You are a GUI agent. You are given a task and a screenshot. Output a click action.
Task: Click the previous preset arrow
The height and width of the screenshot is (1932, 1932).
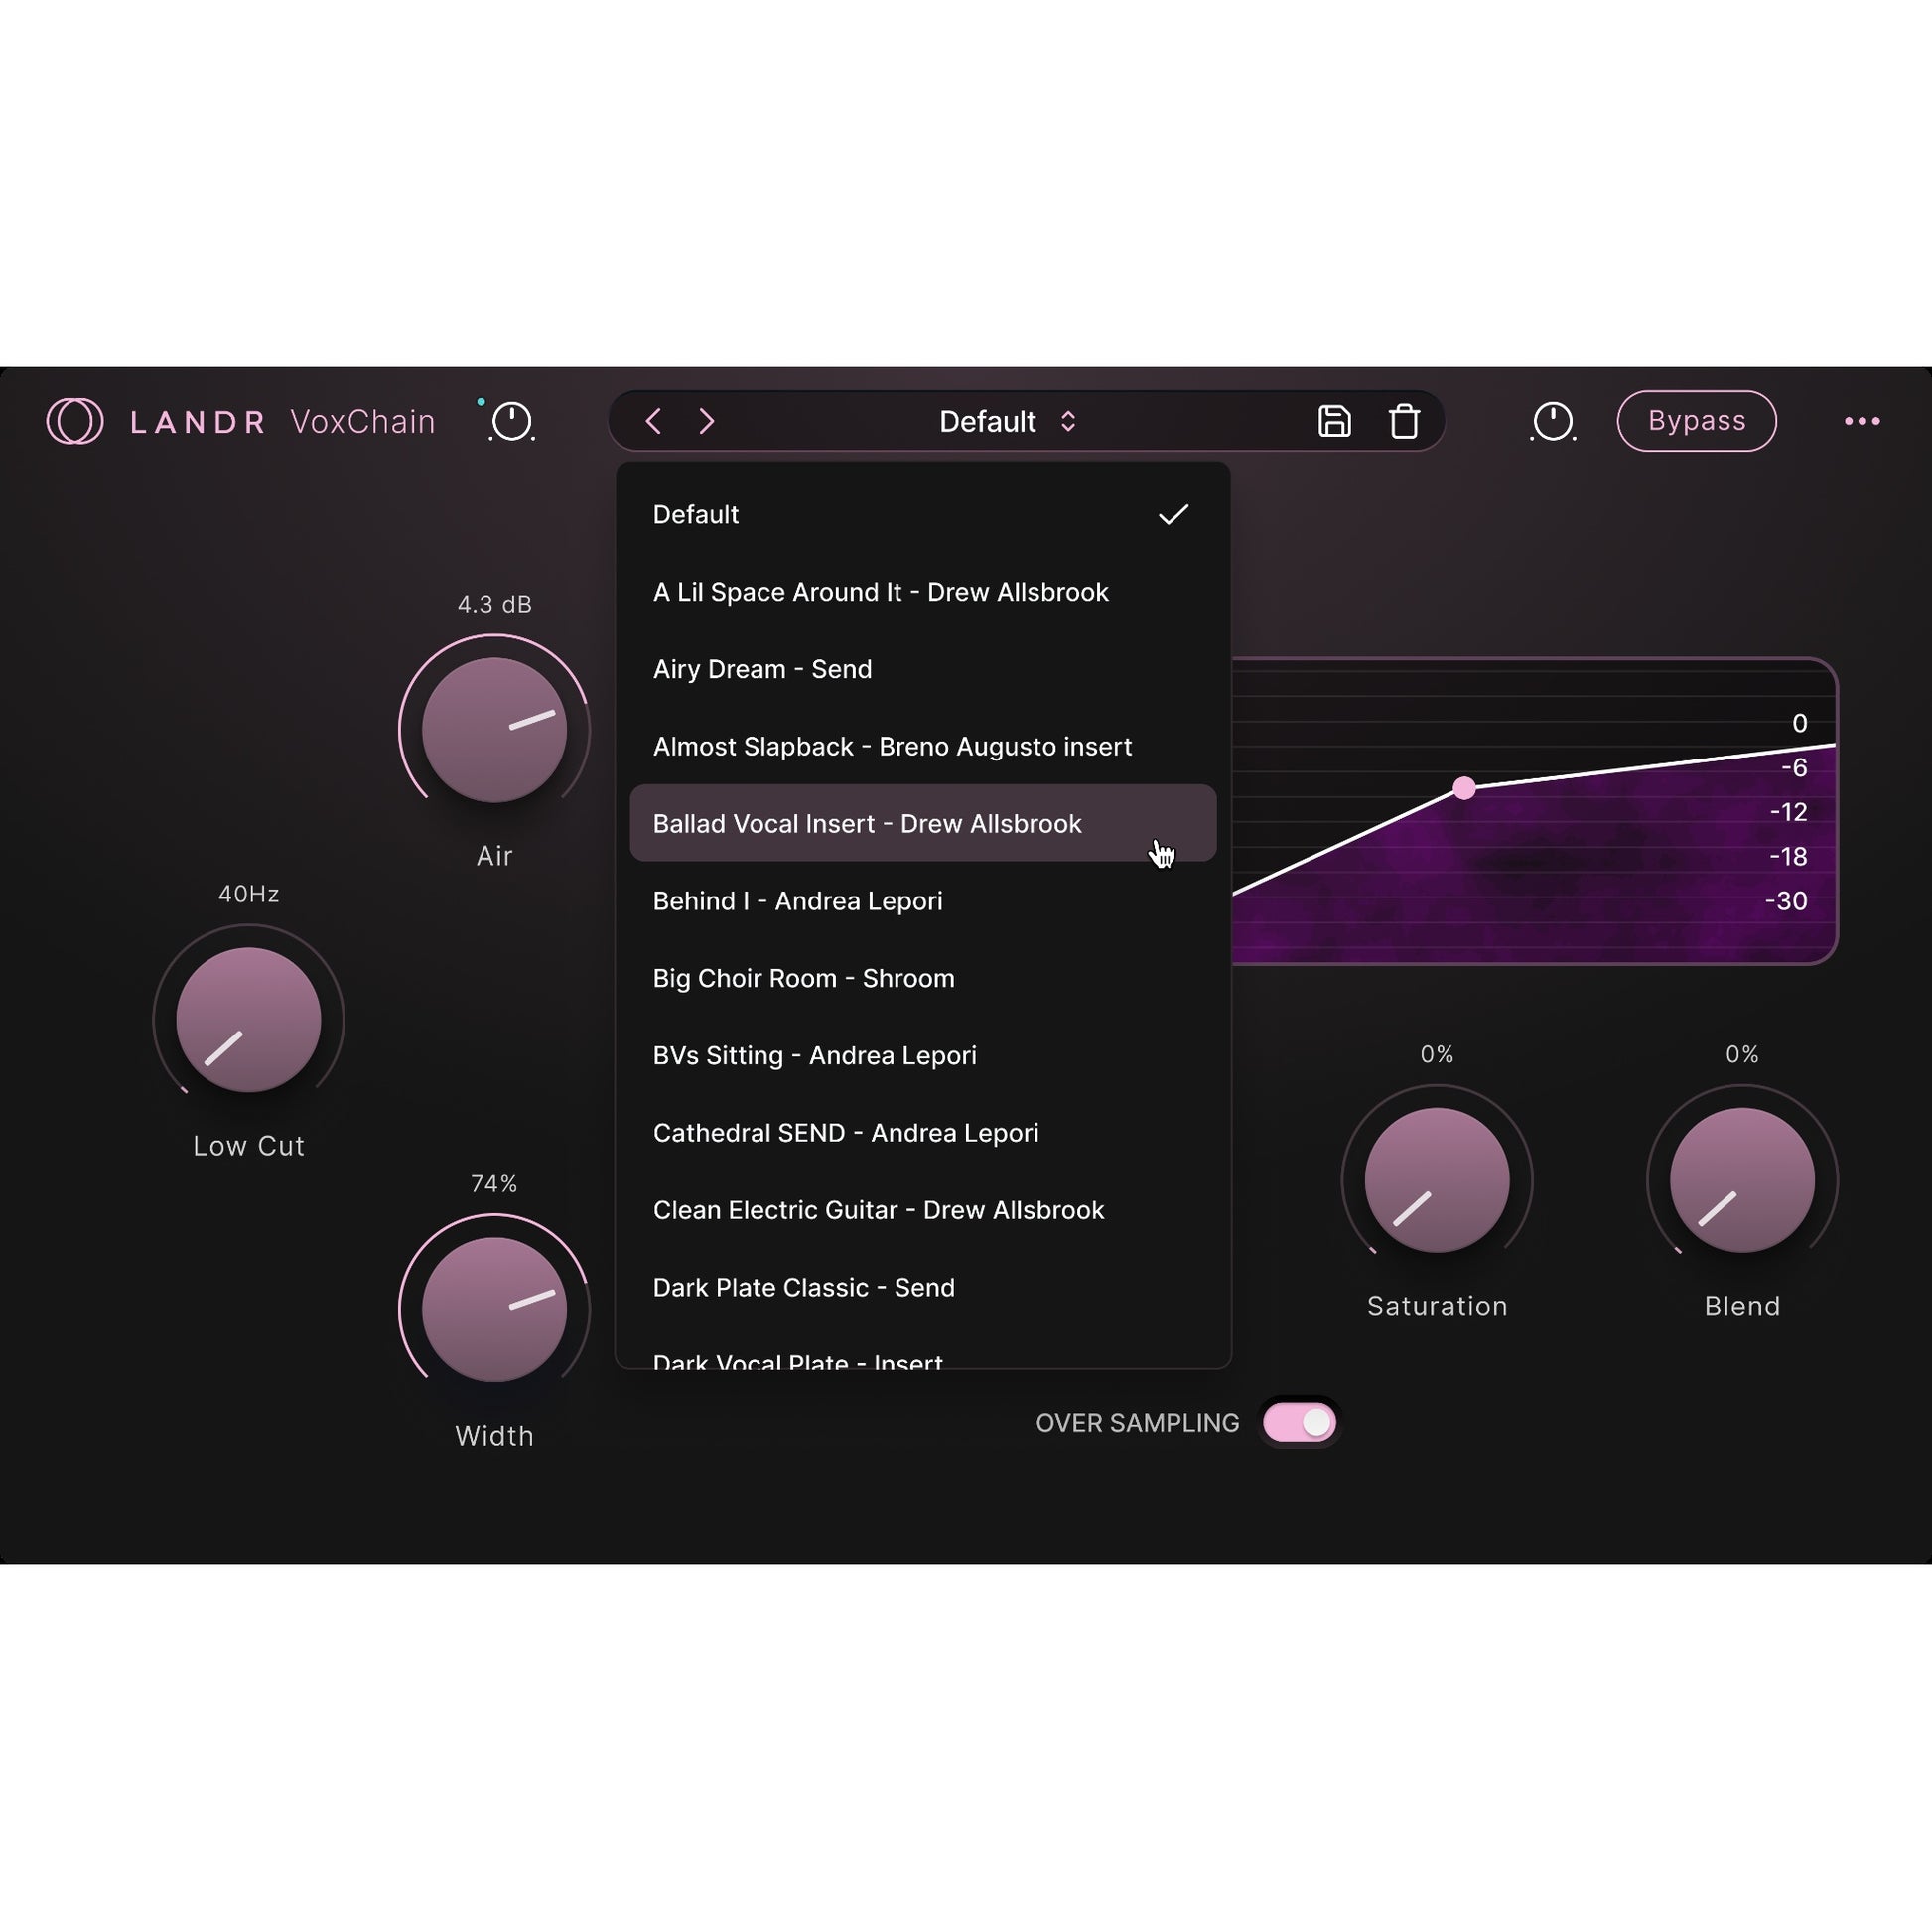653,421
